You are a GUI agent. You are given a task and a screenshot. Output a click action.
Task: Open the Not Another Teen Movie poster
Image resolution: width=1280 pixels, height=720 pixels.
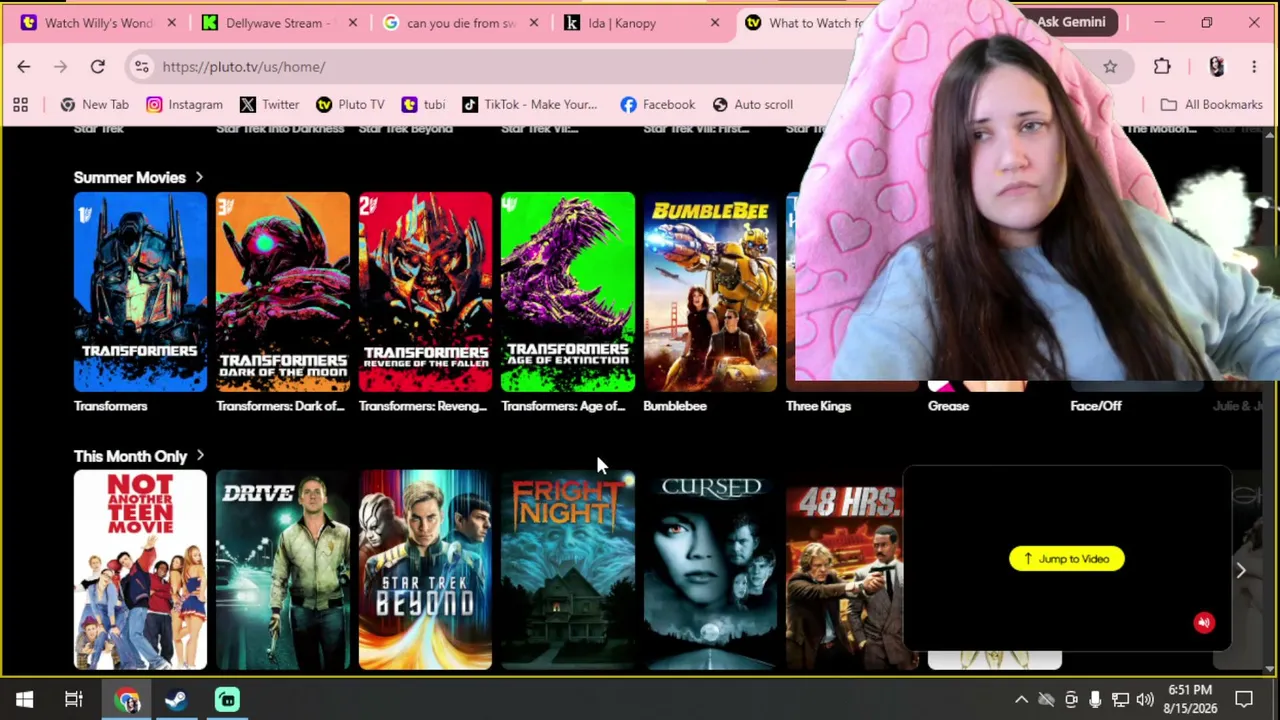pyautogui.click(x=140, y=570)
